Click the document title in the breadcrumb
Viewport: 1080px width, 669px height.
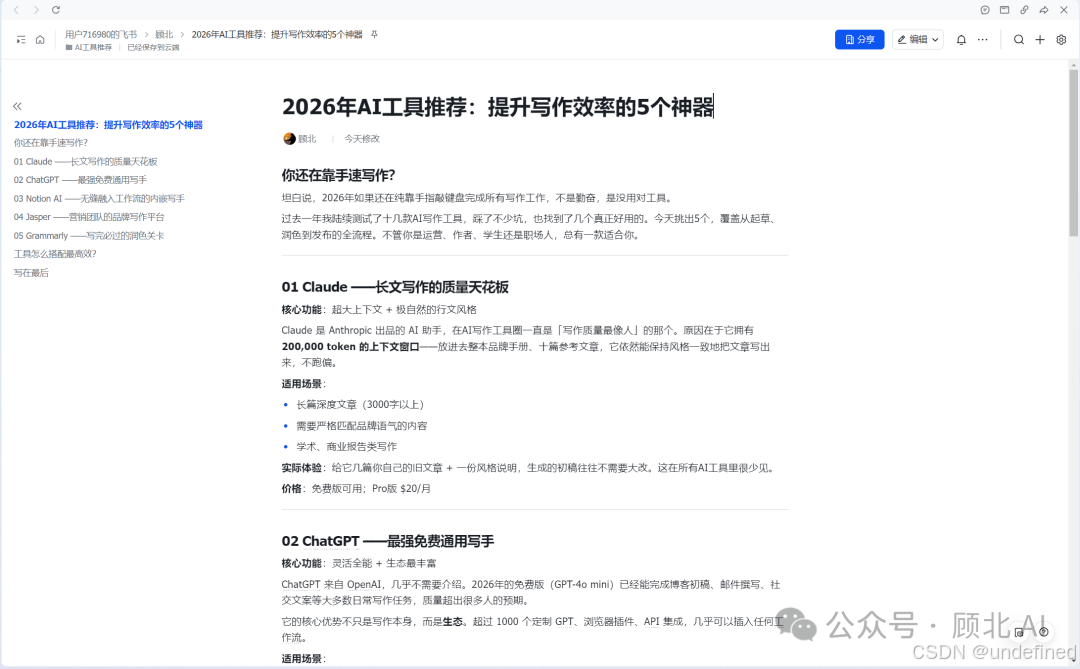click(x=276, y=34)
